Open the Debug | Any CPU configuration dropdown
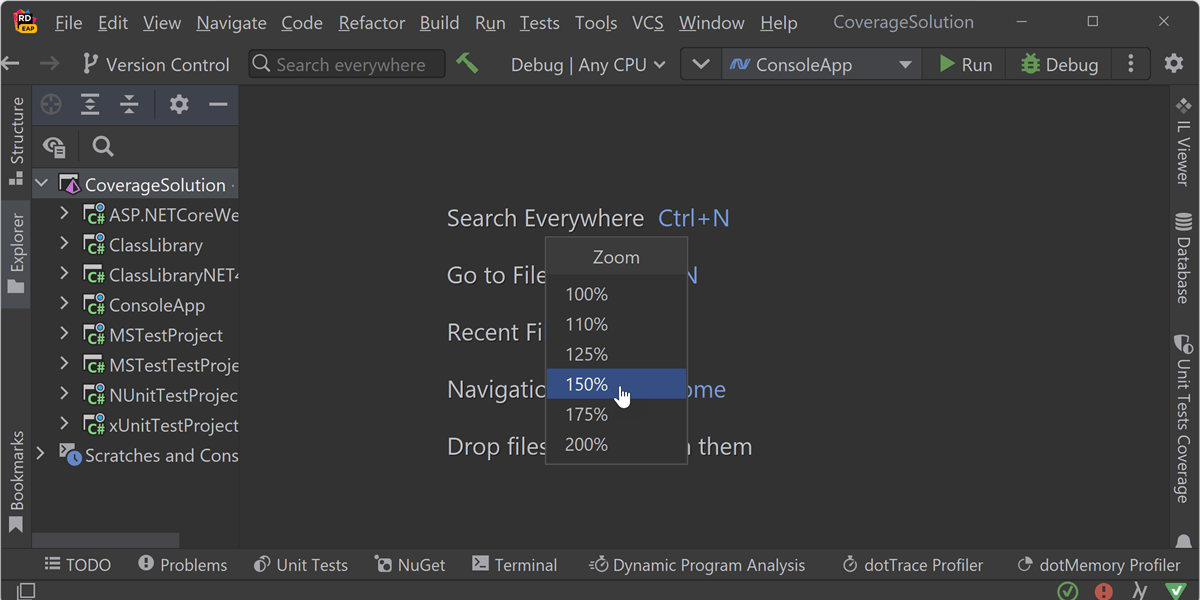Image resolution: width=1200 pixels, height=600 pixels. click(x=588, y=65)
